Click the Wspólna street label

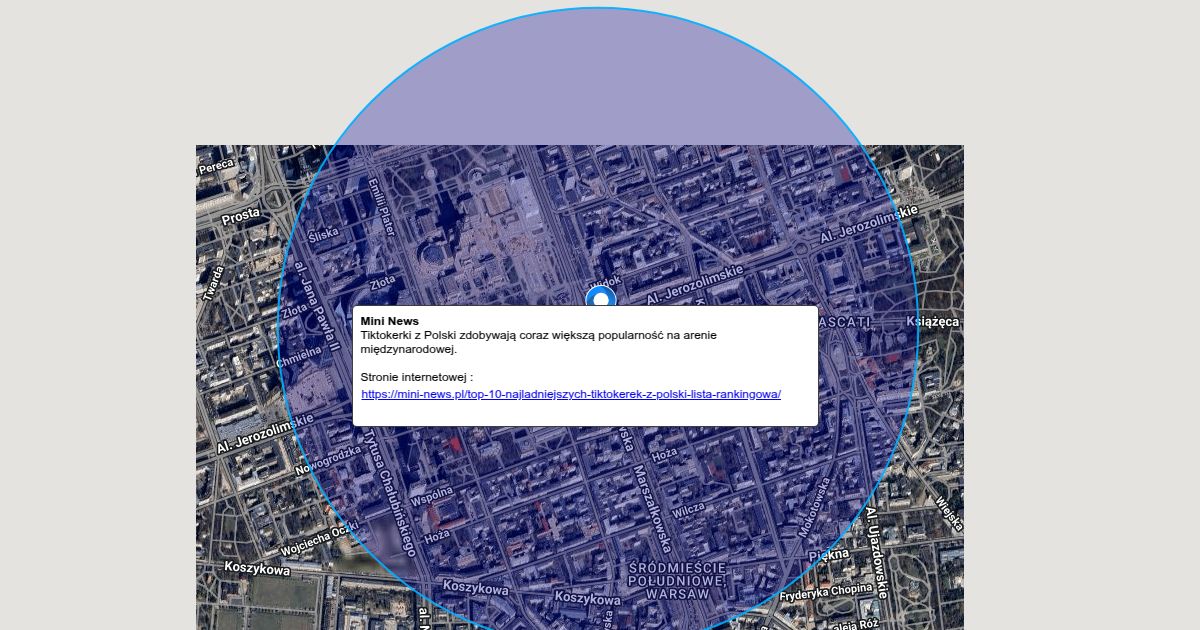[432, 495]
